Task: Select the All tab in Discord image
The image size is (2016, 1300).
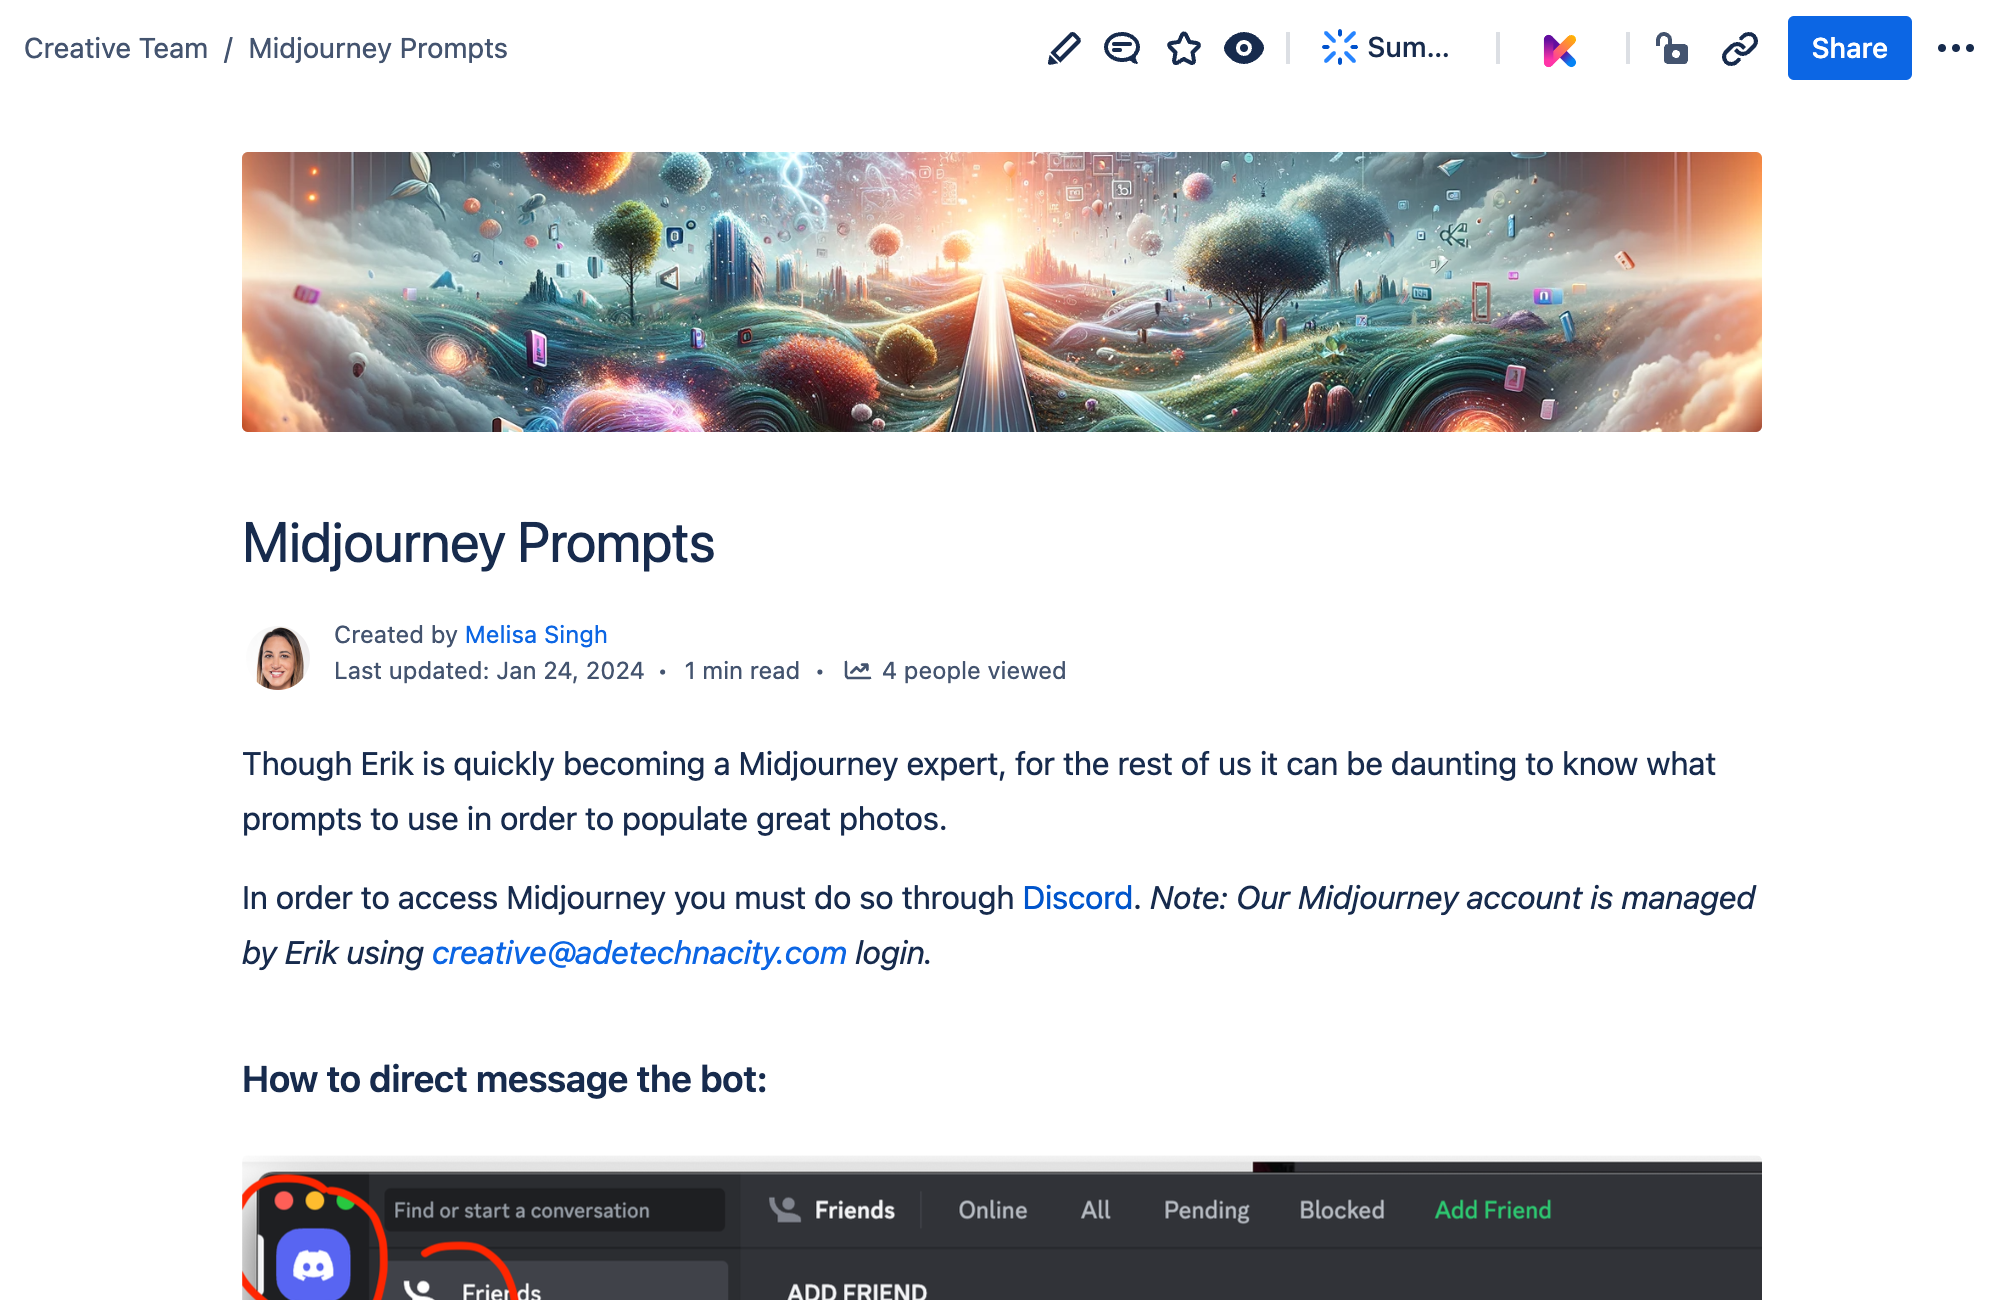Action: [x=1095, y=1210]
